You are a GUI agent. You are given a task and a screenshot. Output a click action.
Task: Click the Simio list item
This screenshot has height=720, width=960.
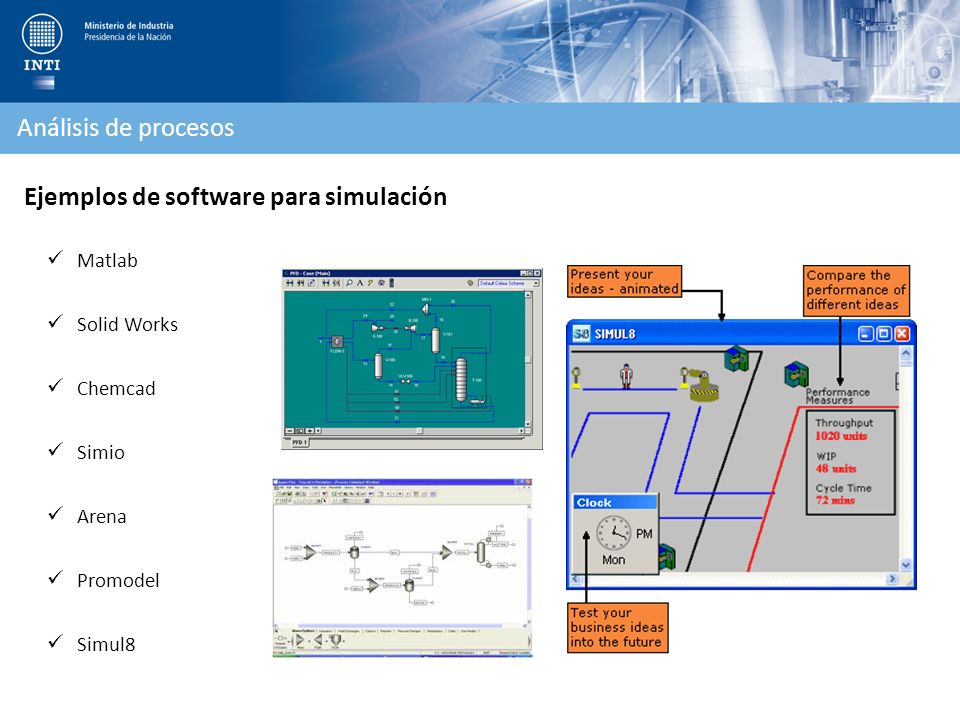tap(101, 452)
